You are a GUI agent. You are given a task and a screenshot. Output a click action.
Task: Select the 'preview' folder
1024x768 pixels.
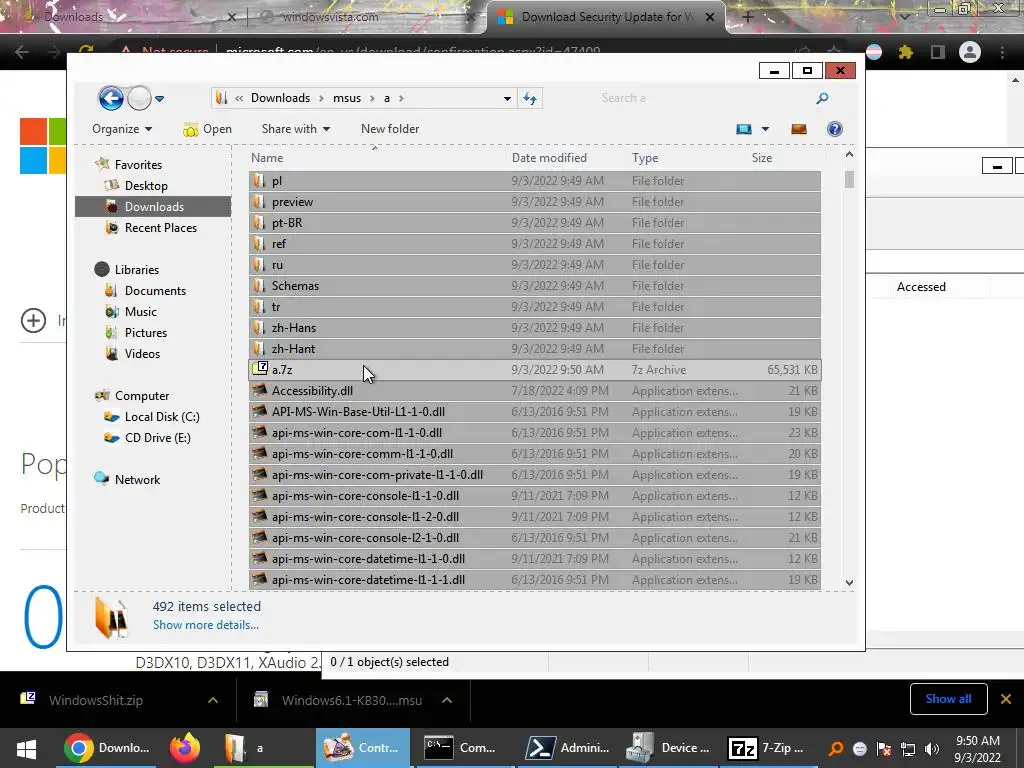pos(535,202)
